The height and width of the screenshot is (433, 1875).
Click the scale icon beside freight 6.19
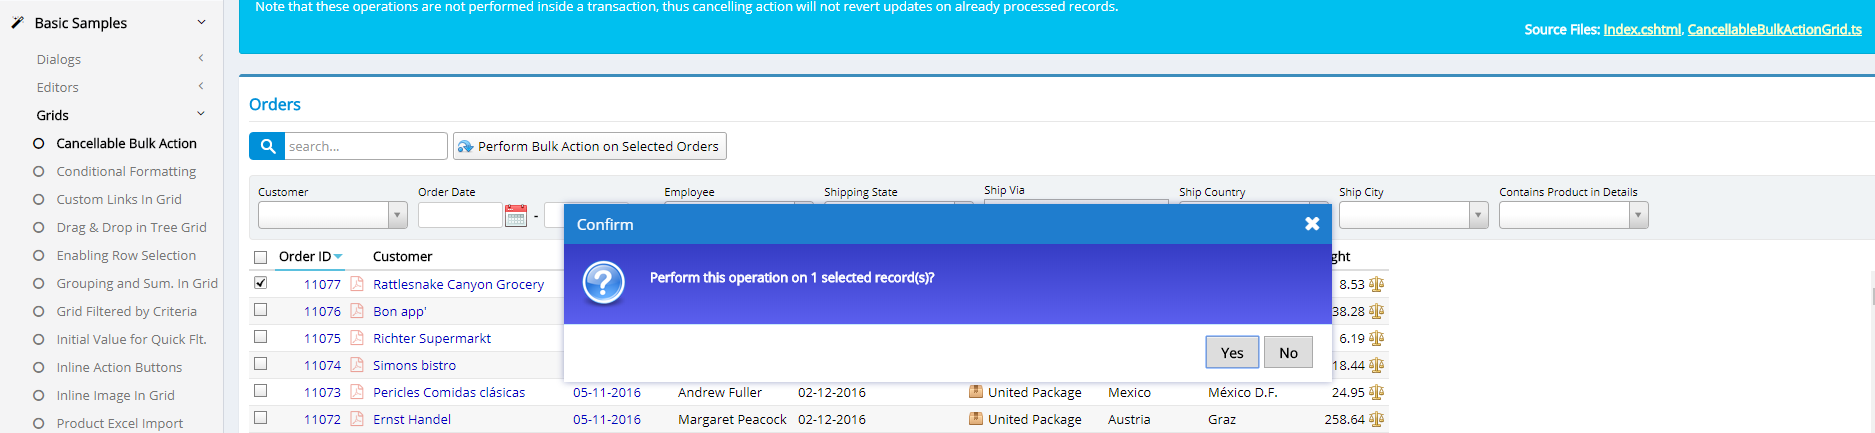(x=1377, y=338)
